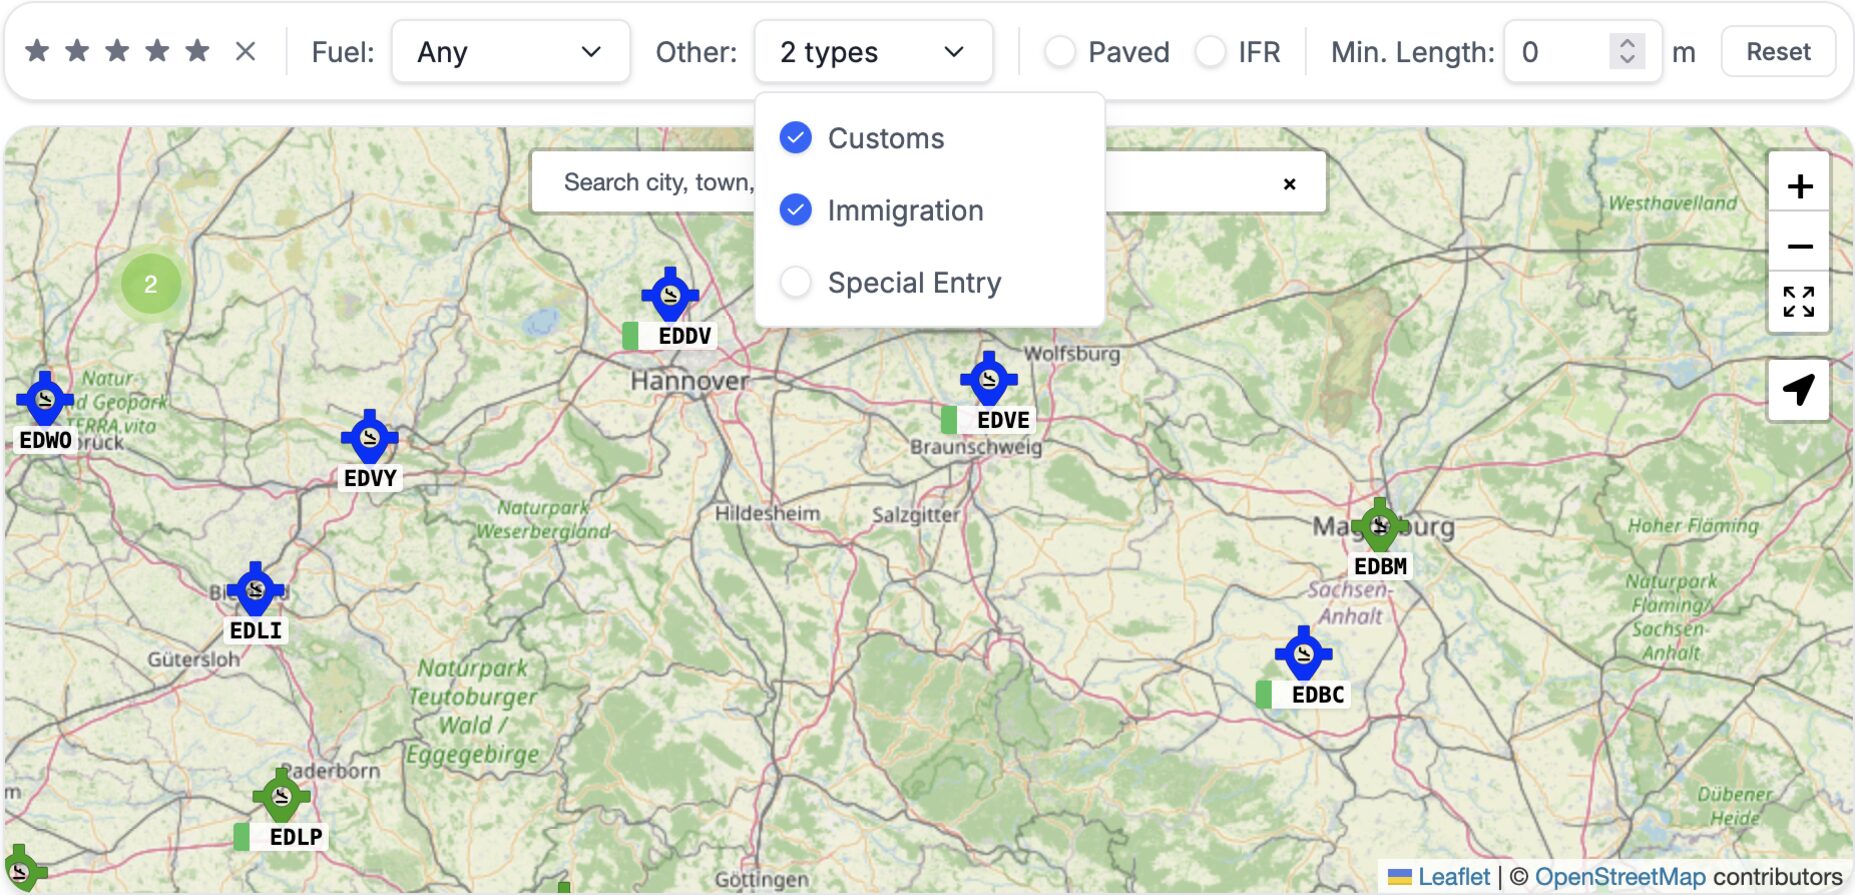Image resolution: width=1855 pixels, height=895 pixels.
Task: Uncheck the Customs option
Action: coord(796,138)
